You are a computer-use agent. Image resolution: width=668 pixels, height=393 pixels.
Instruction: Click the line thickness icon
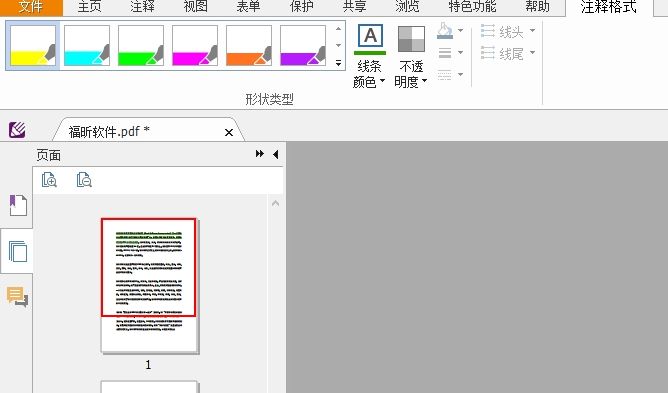(445, 53)
